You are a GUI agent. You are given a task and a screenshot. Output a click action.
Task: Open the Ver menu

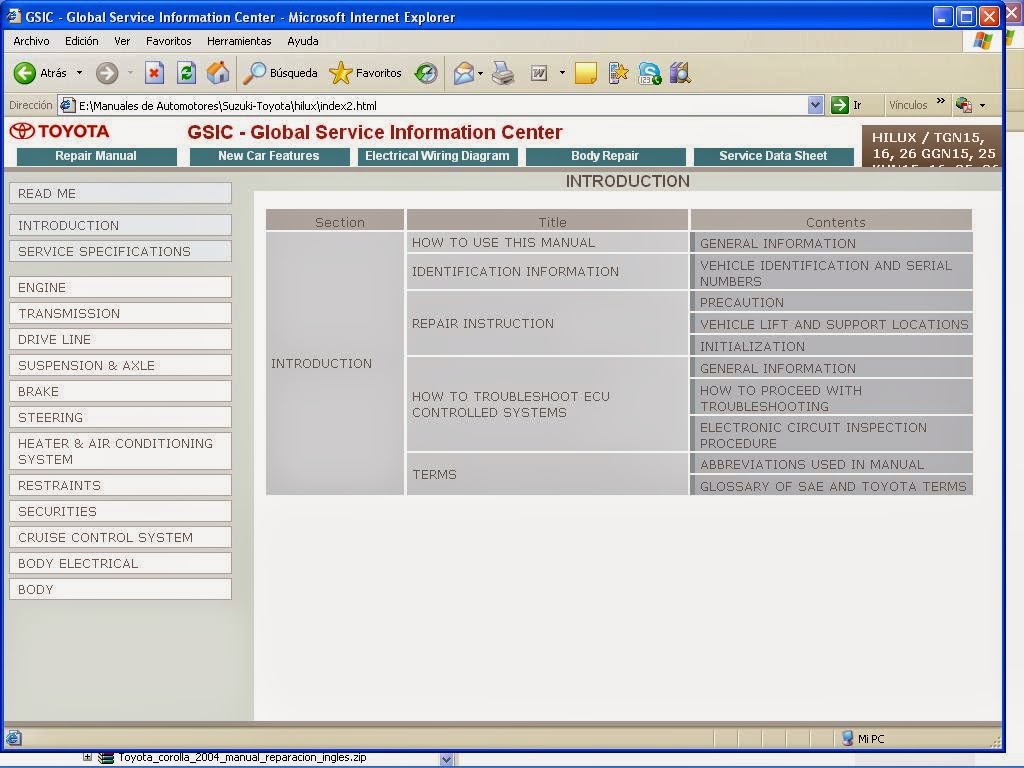[122, 40]
